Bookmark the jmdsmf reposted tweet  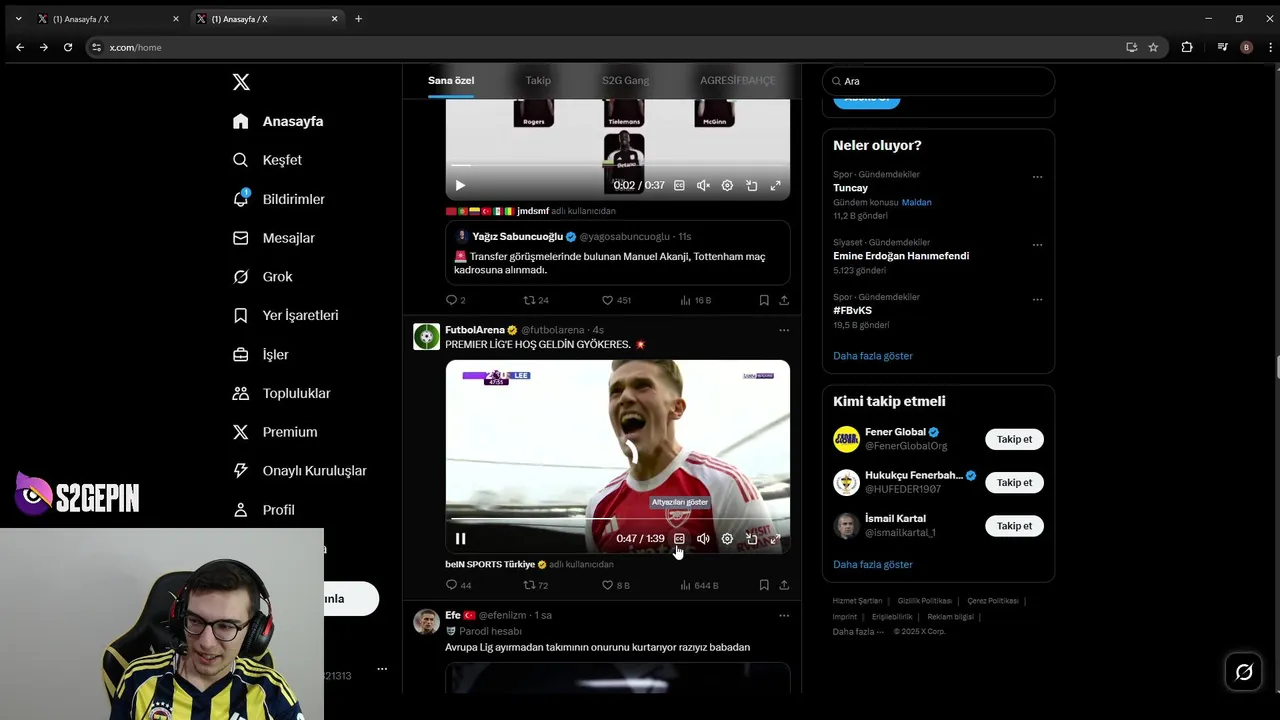764,300
